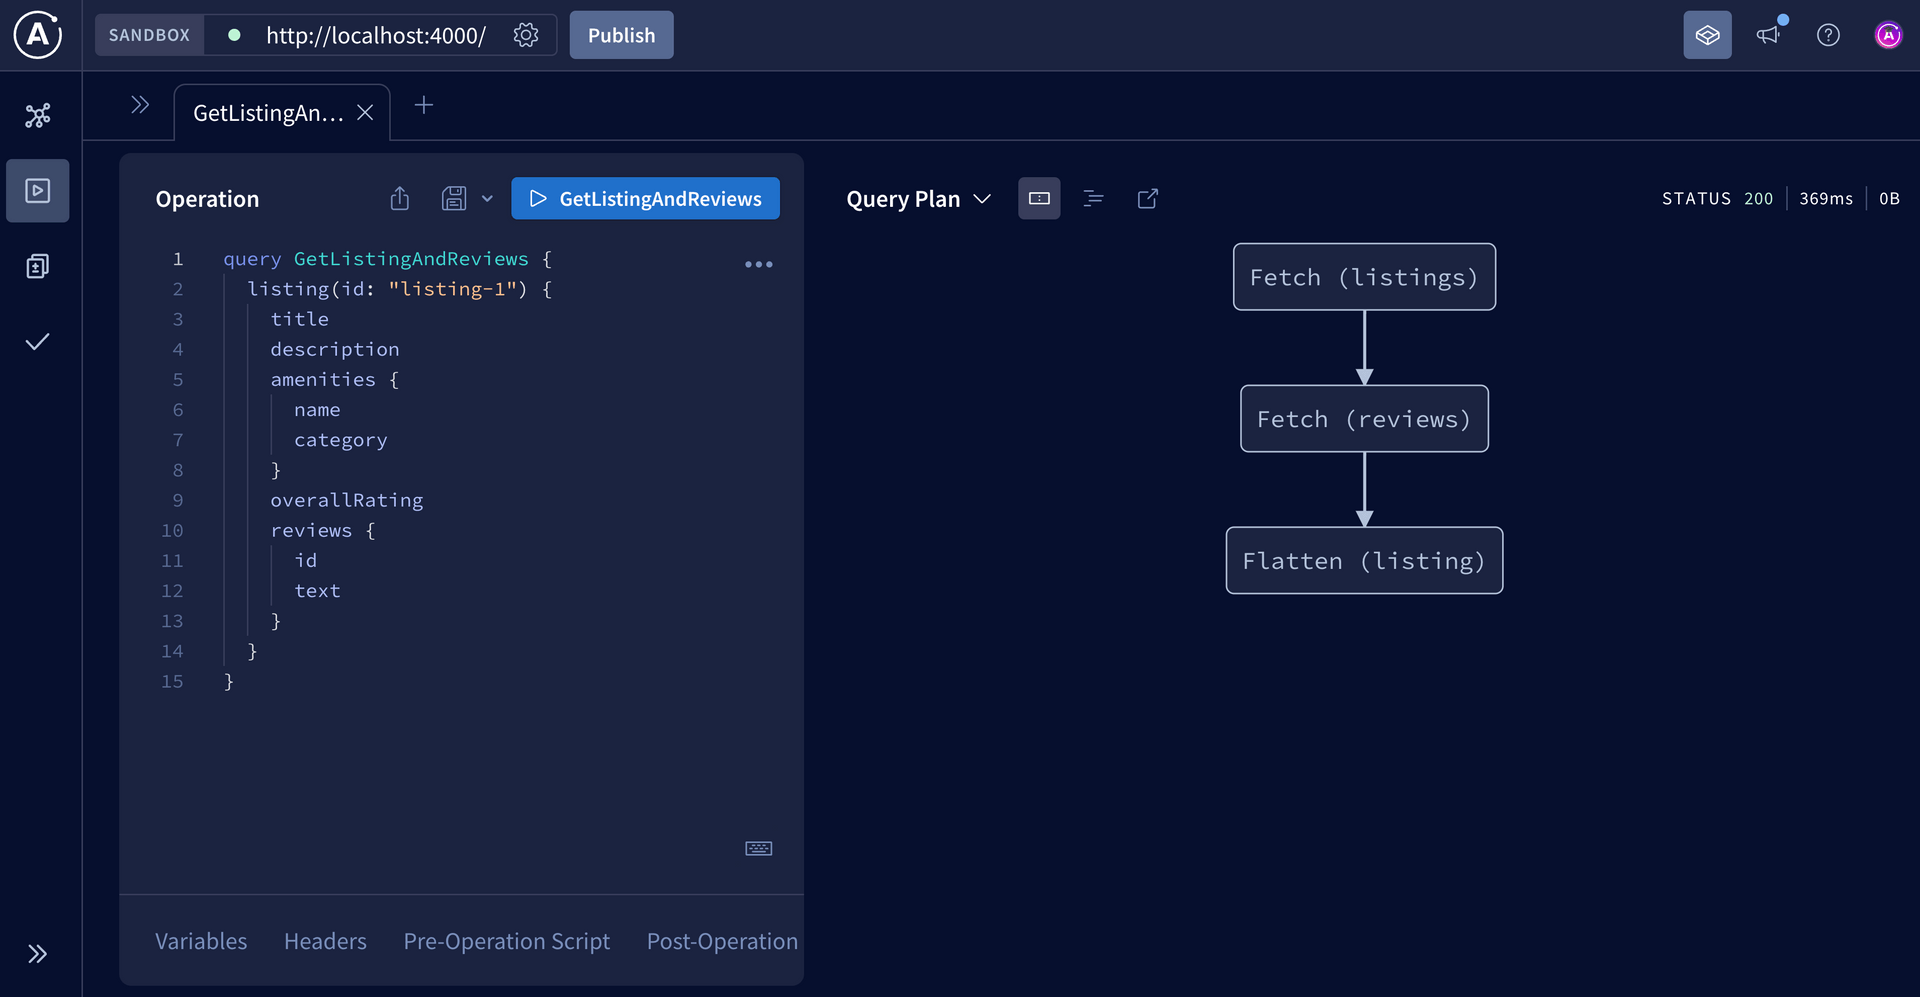The width and height of the screenshot is (1920, 997).
Task: Open the Schema page from the left sidebar
Action: [x=37, y=266]
